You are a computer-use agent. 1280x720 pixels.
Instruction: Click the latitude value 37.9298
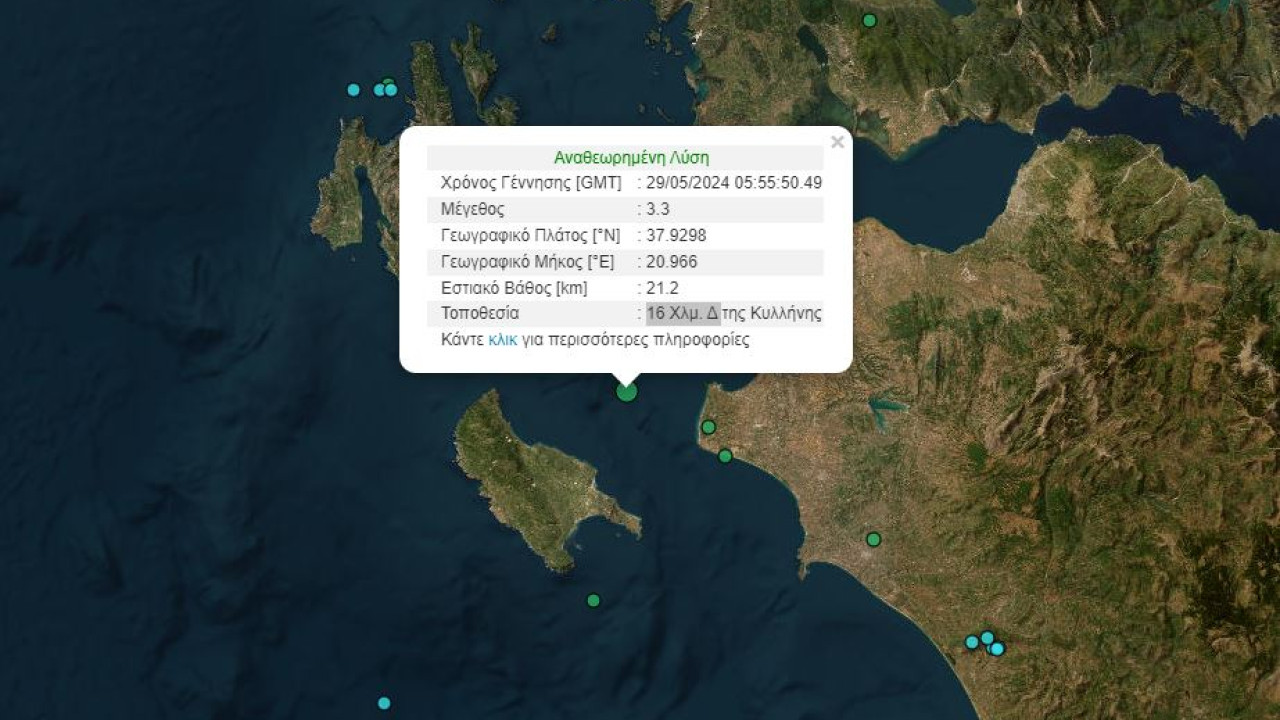click(x=677, y=235)
